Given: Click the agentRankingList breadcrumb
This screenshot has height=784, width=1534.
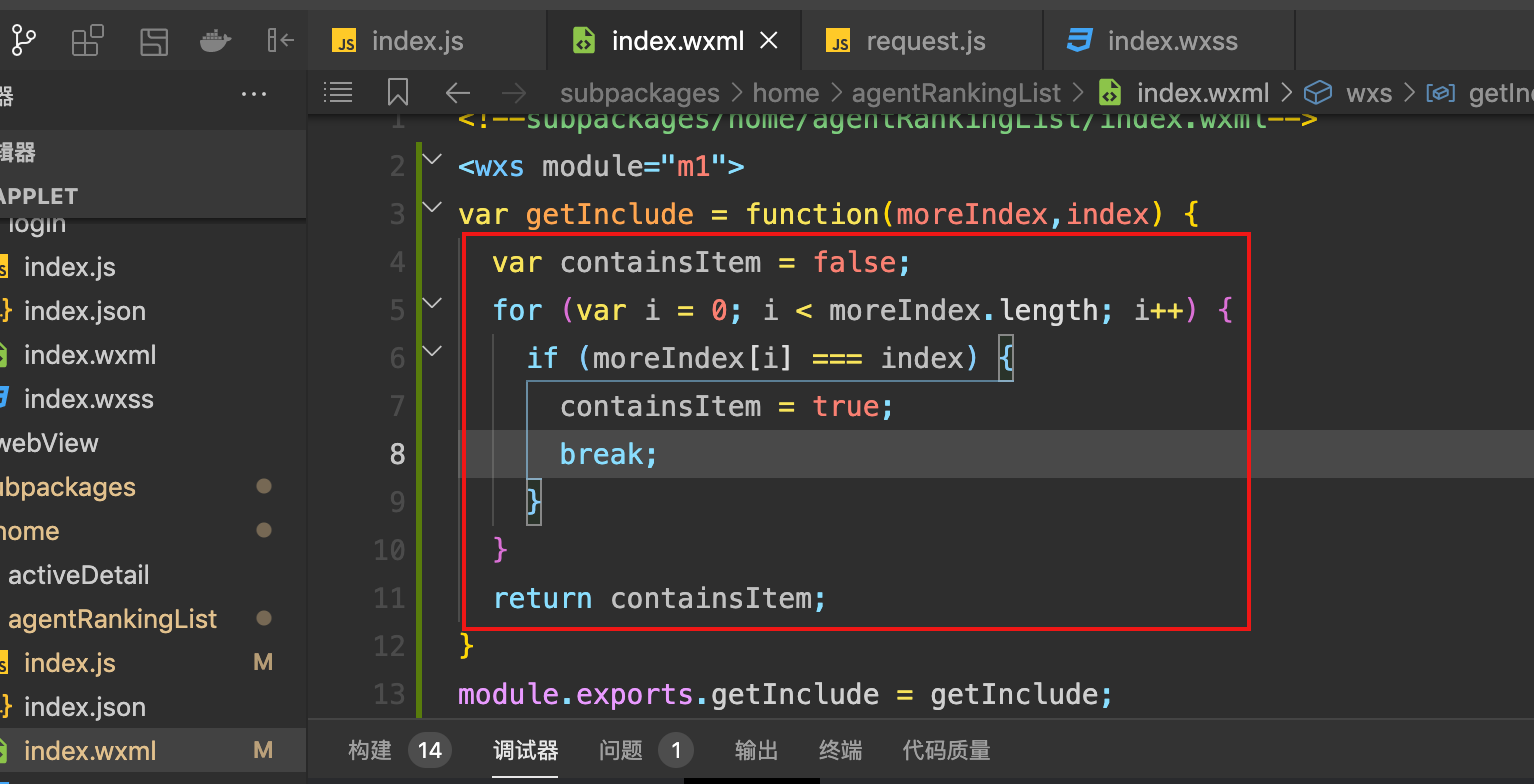Looking at the screenshot, I should [x=956, y=93].
